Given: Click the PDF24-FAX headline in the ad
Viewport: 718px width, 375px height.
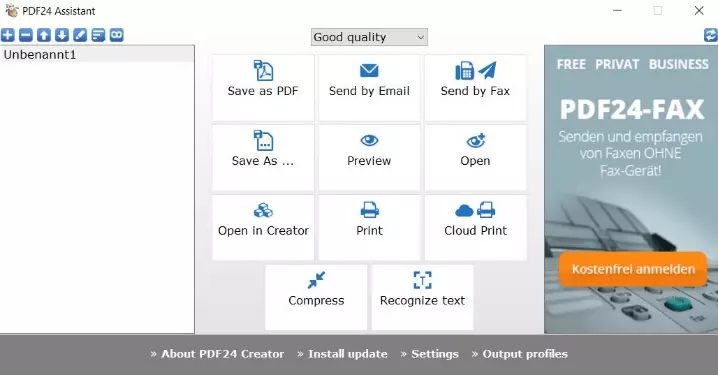Looking at the screenshot, I should 632,109.
